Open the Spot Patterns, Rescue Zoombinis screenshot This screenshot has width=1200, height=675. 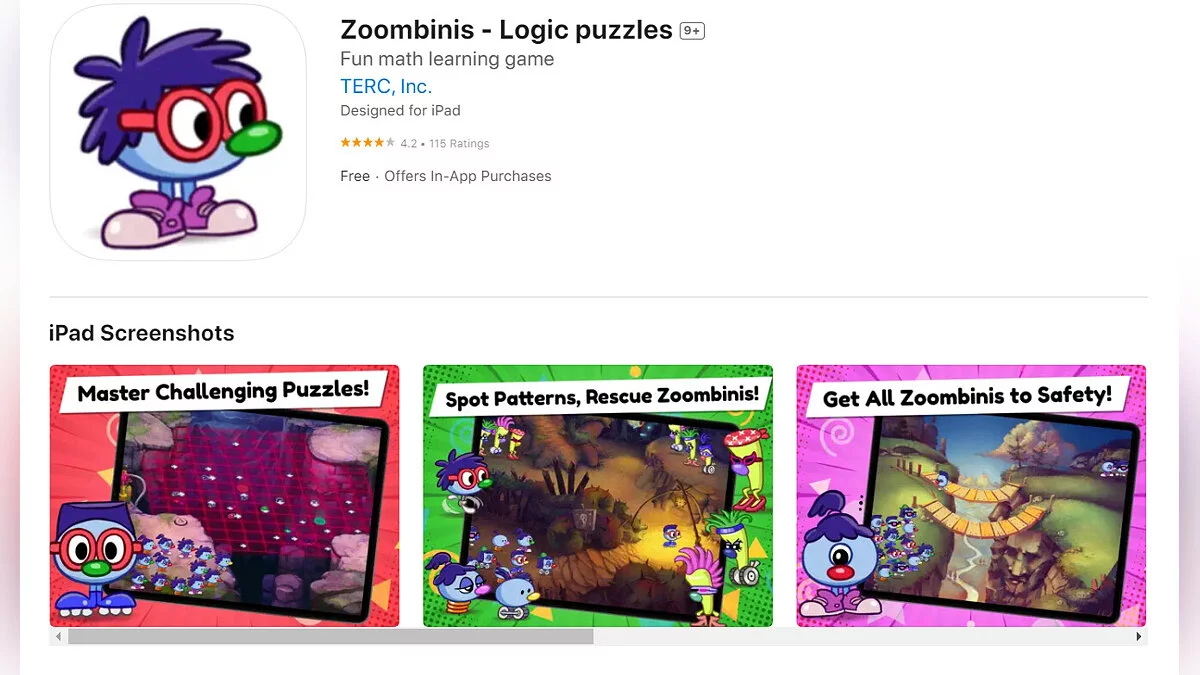(598, 496)
